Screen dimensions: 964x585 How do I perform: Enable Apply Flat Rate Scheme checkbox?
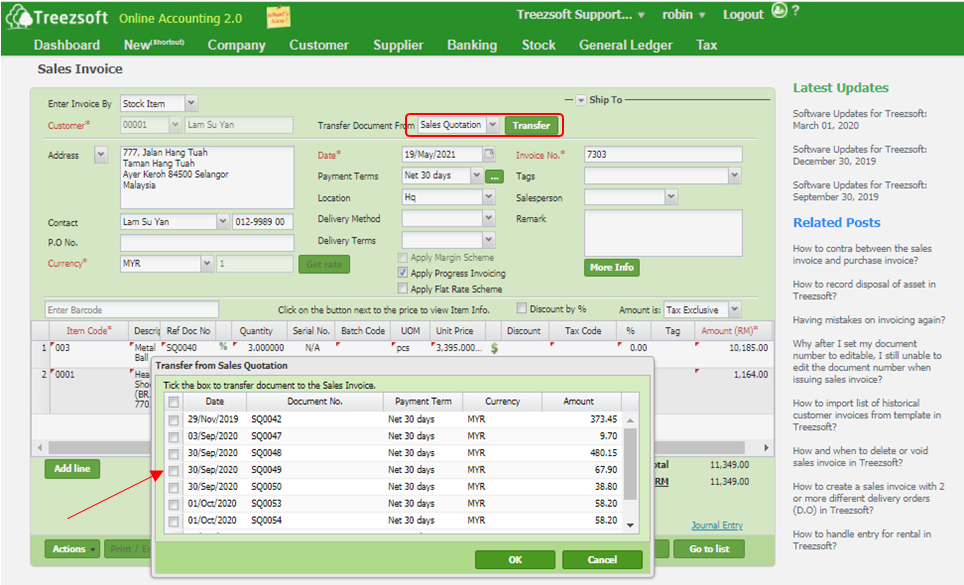403,289
